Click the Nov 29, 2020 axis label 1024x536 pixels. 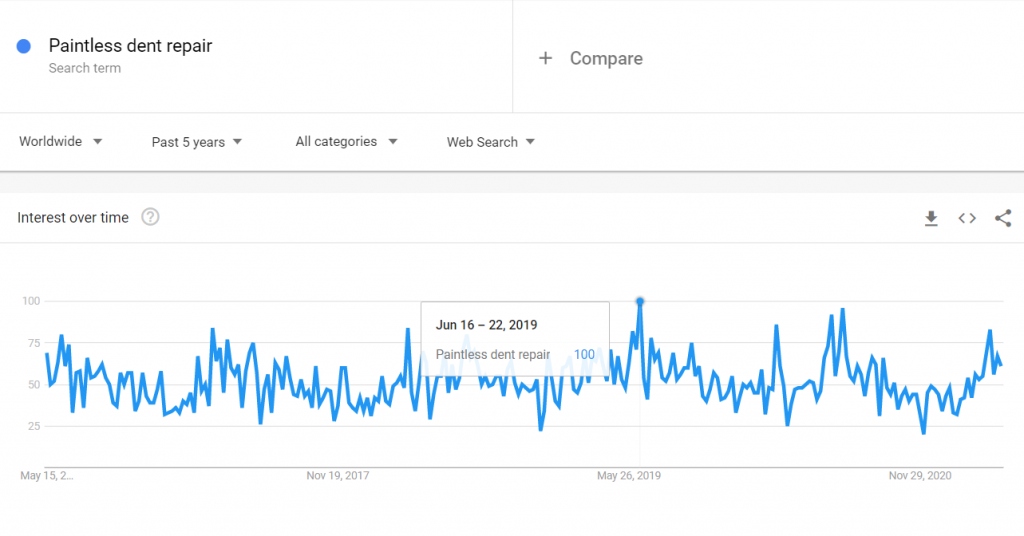(x=920, y=475)
